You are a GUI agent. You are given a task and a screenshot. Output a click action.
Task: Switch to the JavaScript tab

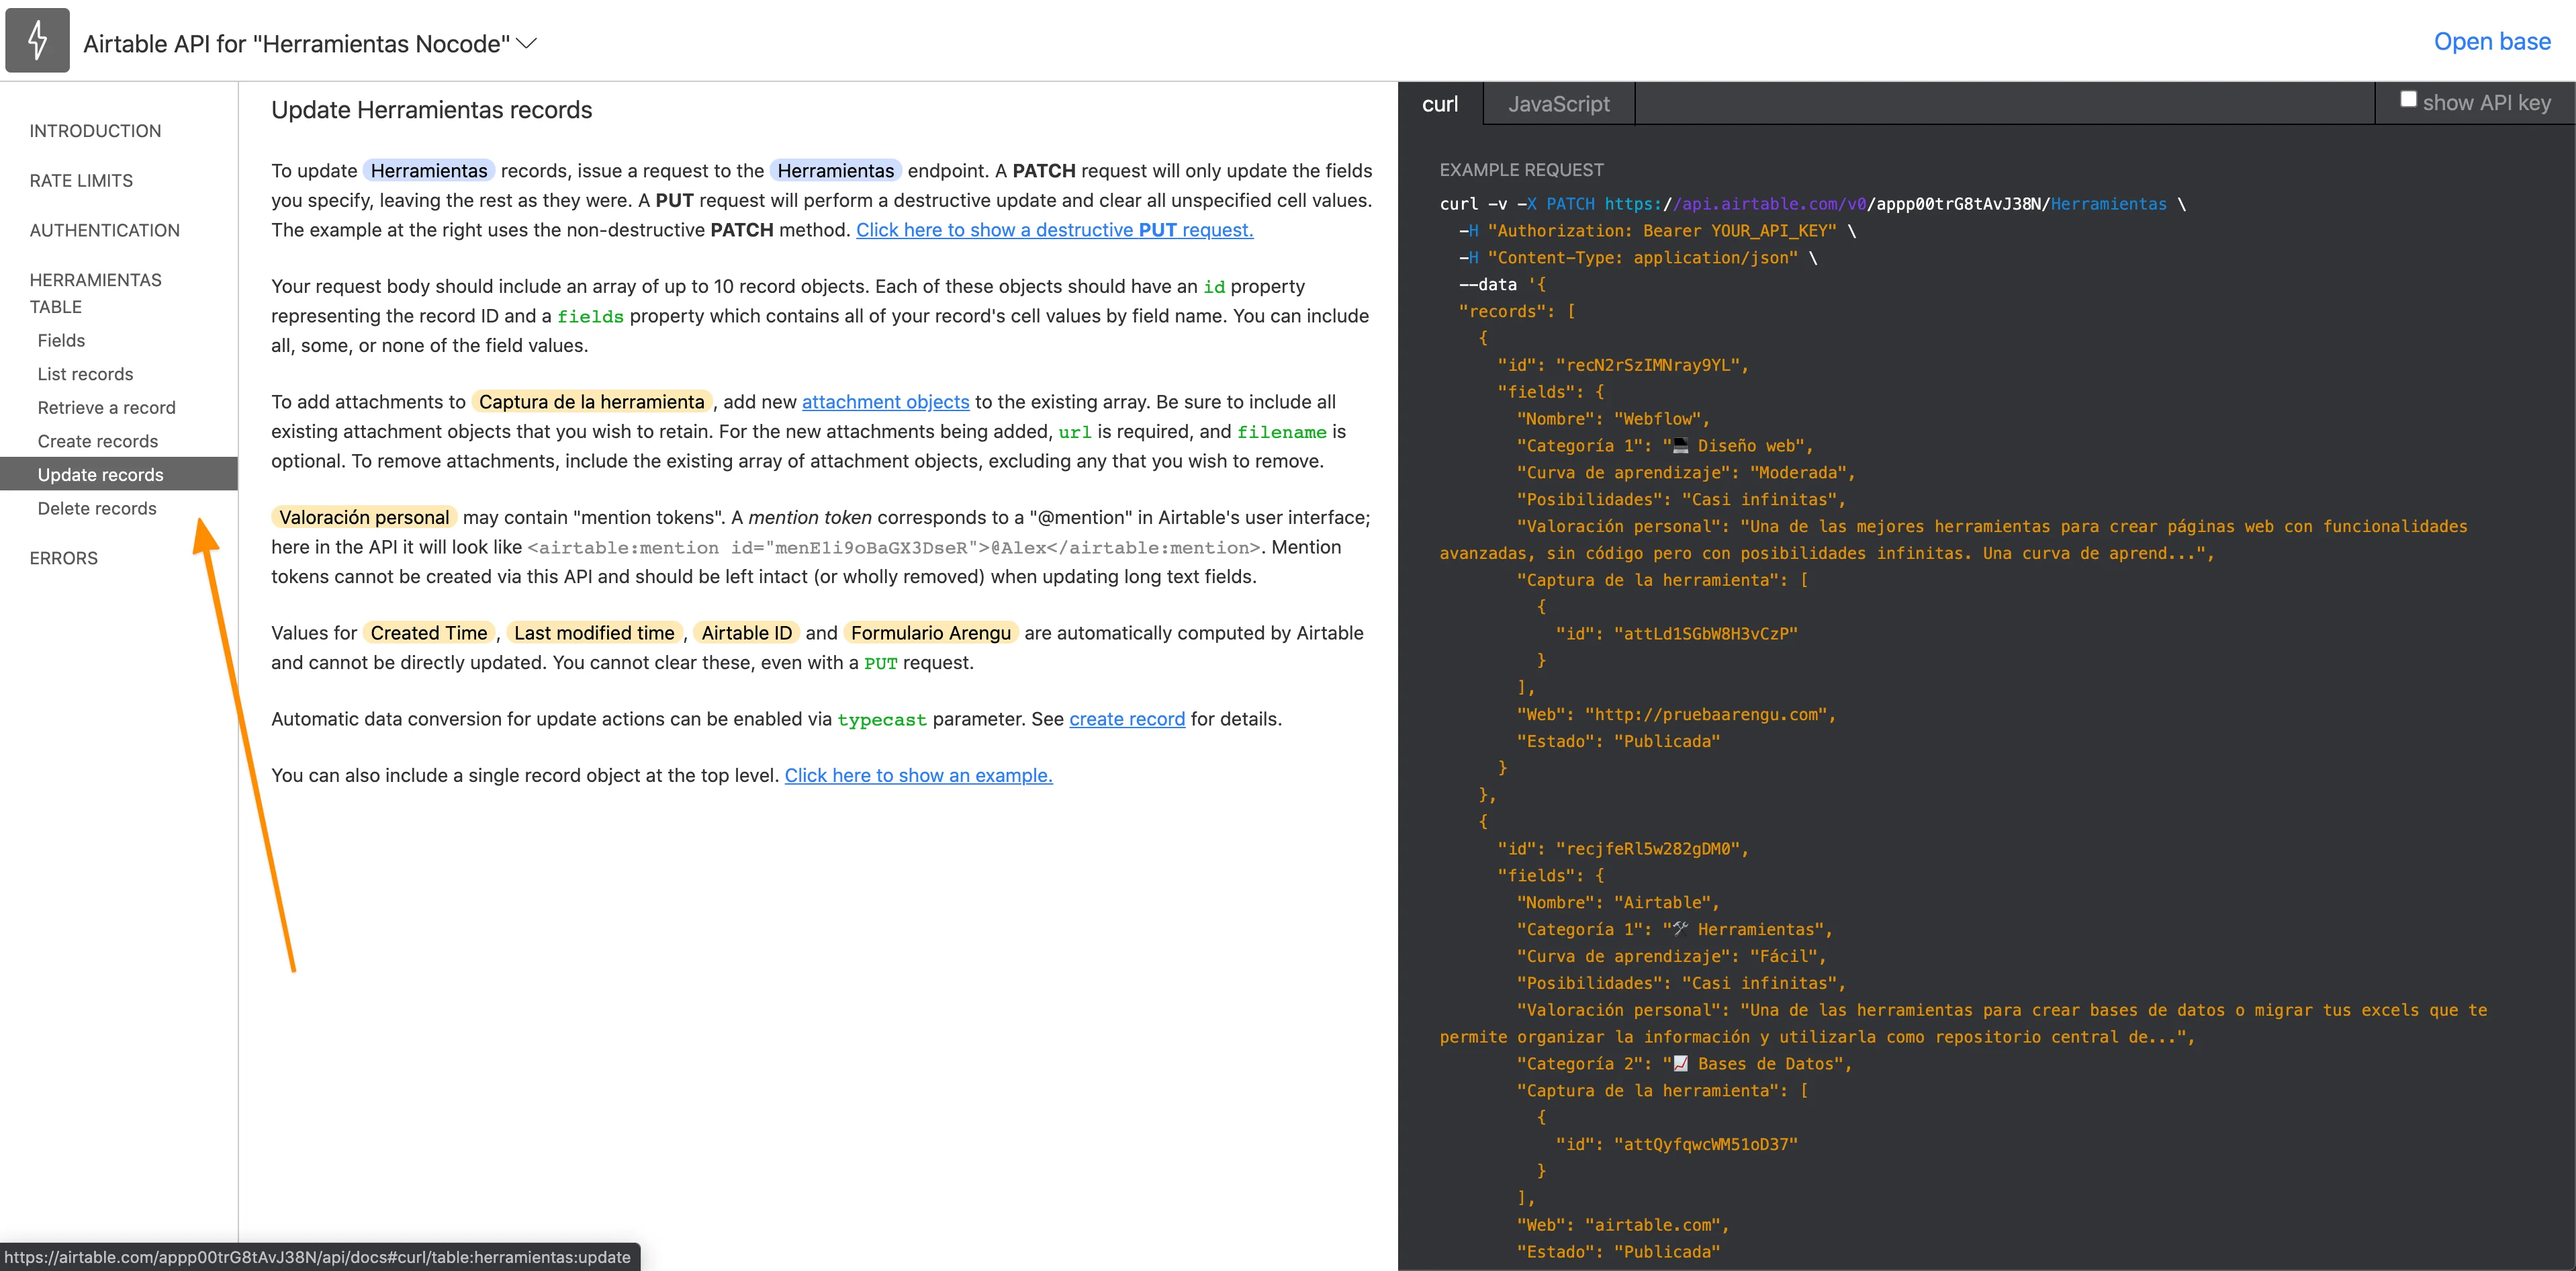[1558, 104]
